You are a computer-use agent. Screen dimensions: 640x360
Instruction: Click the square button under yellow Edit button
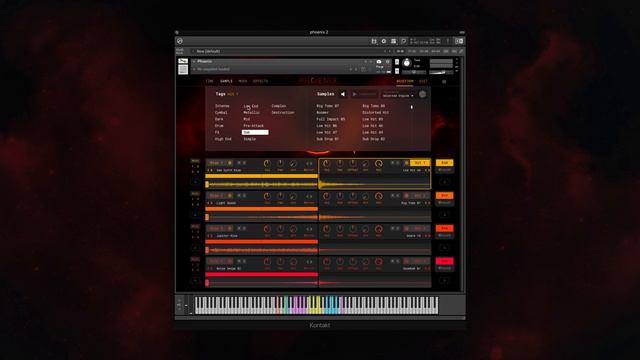click(x=444, y=182)
